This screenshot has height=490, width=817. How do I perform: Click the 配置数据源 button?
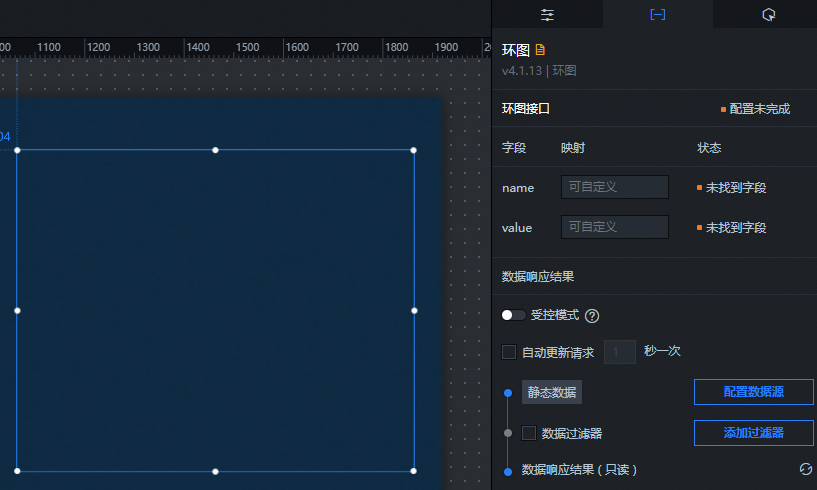[753, 392]
